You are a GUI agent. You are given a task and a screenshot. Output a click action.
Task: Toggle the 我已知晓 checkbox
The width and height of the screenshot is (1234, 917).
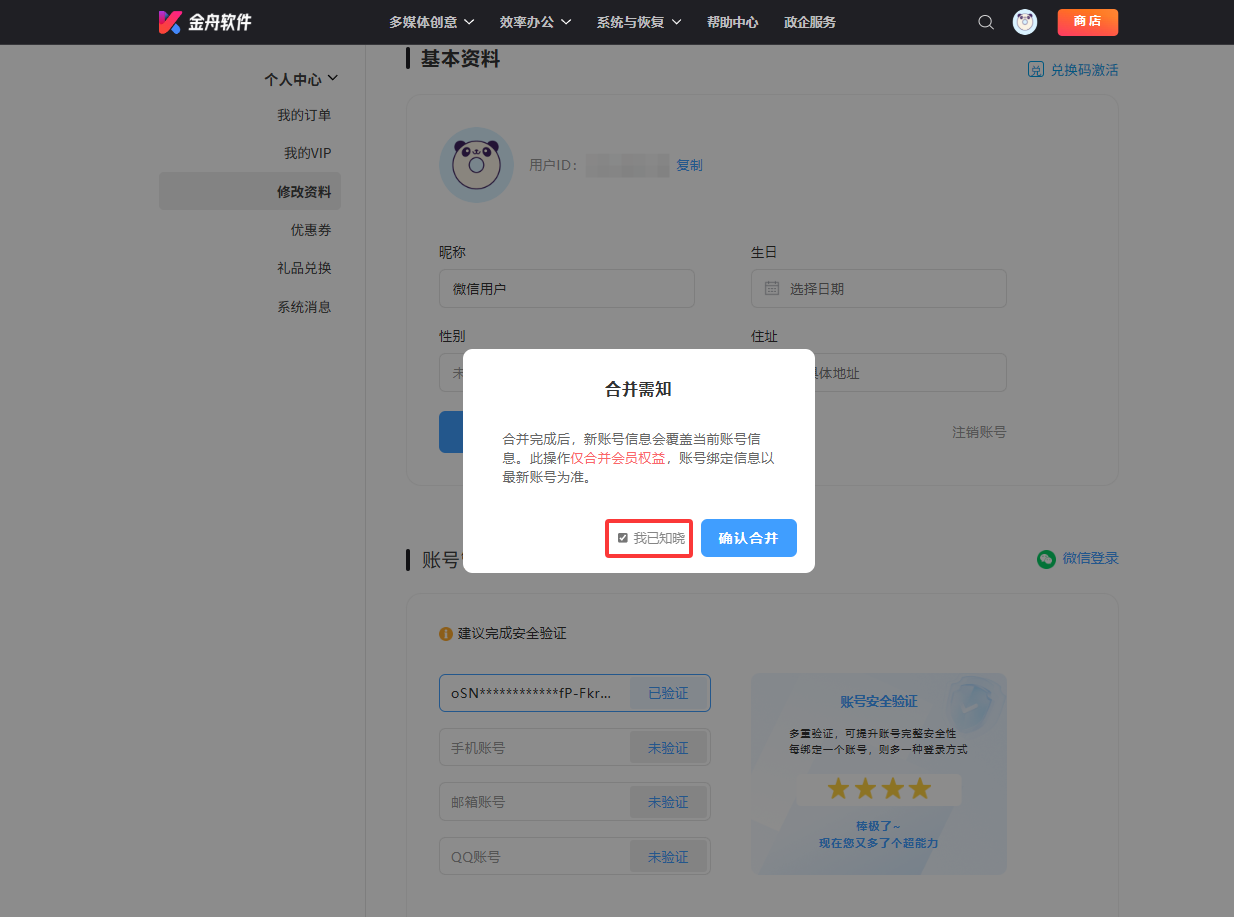pos(623,538)
